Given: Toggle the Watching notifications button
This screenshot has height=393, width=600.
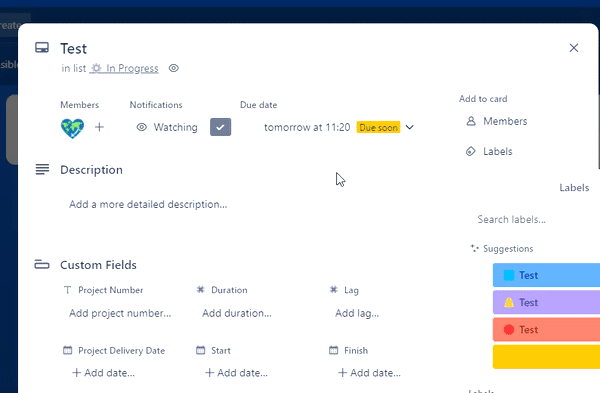Looking at the screenshot, I should tap(167, 127).
